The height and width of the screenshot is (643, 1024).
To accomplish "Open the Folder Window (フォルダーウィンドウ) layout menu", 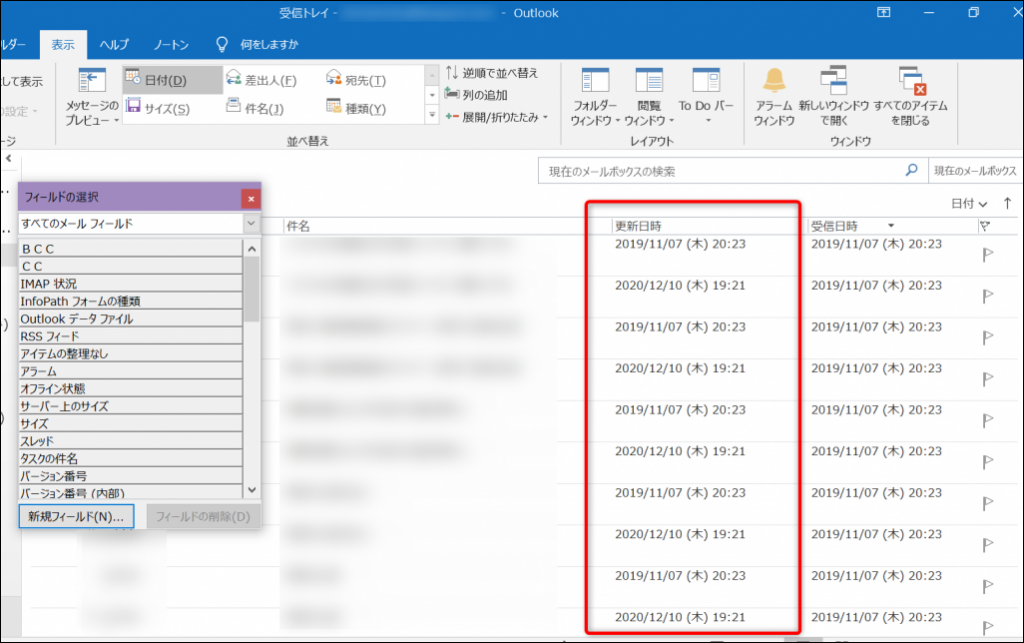I will (595, 97).
